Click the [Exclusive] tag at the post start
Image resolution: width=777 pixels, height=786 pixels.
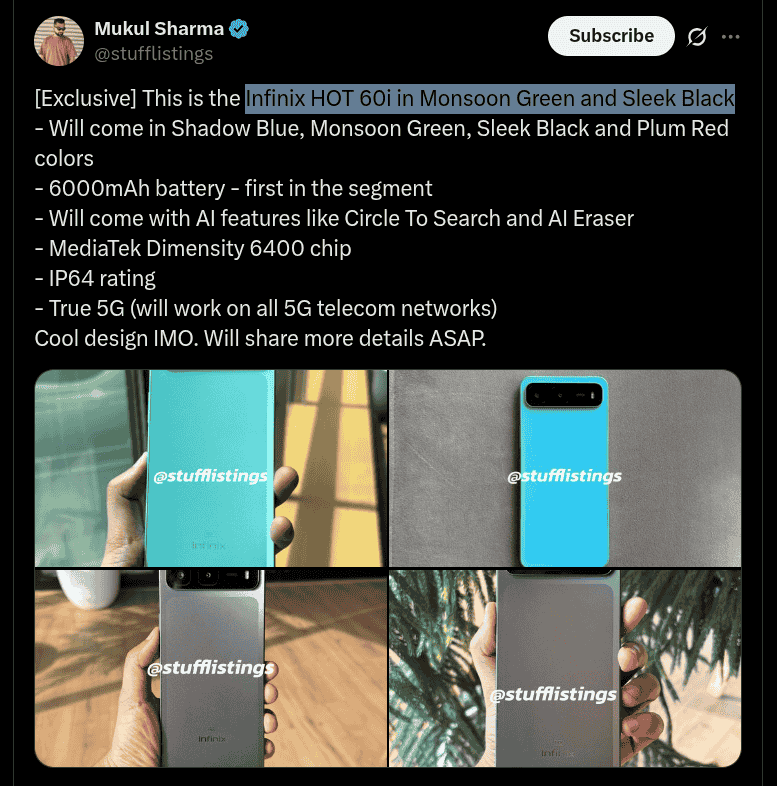coord(85,99)
